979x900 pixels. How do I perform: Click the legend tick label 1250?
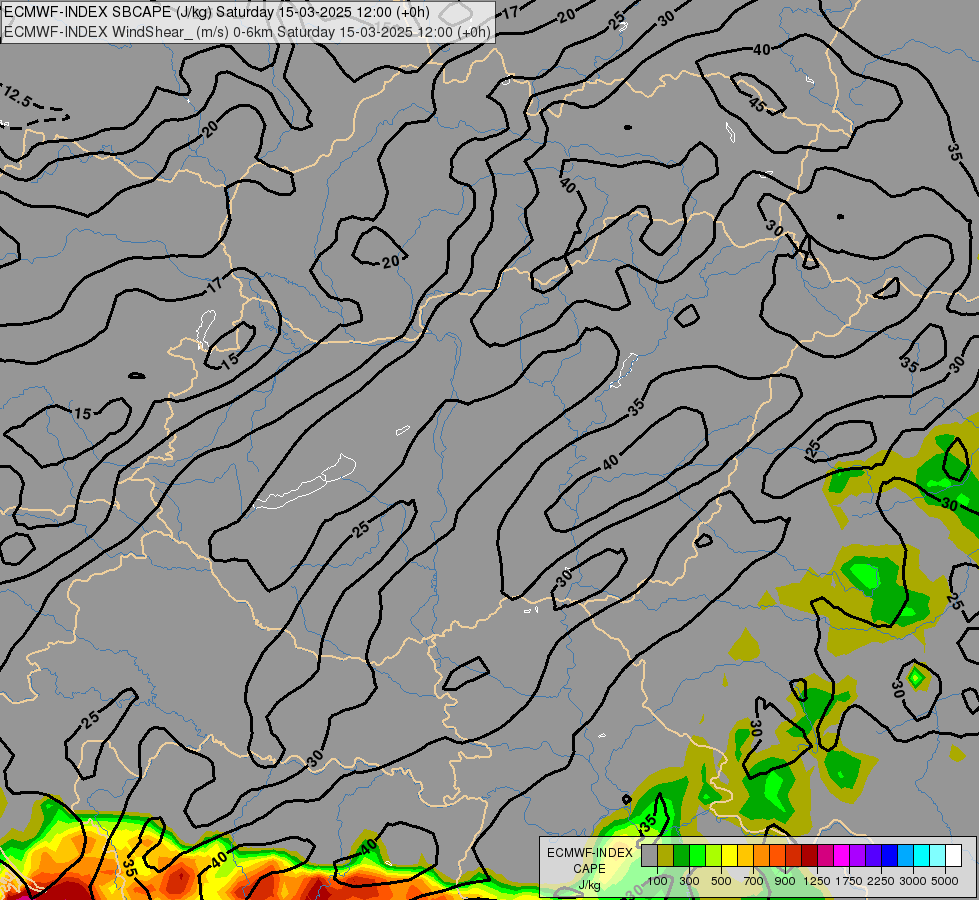click(x=817, y=881)
